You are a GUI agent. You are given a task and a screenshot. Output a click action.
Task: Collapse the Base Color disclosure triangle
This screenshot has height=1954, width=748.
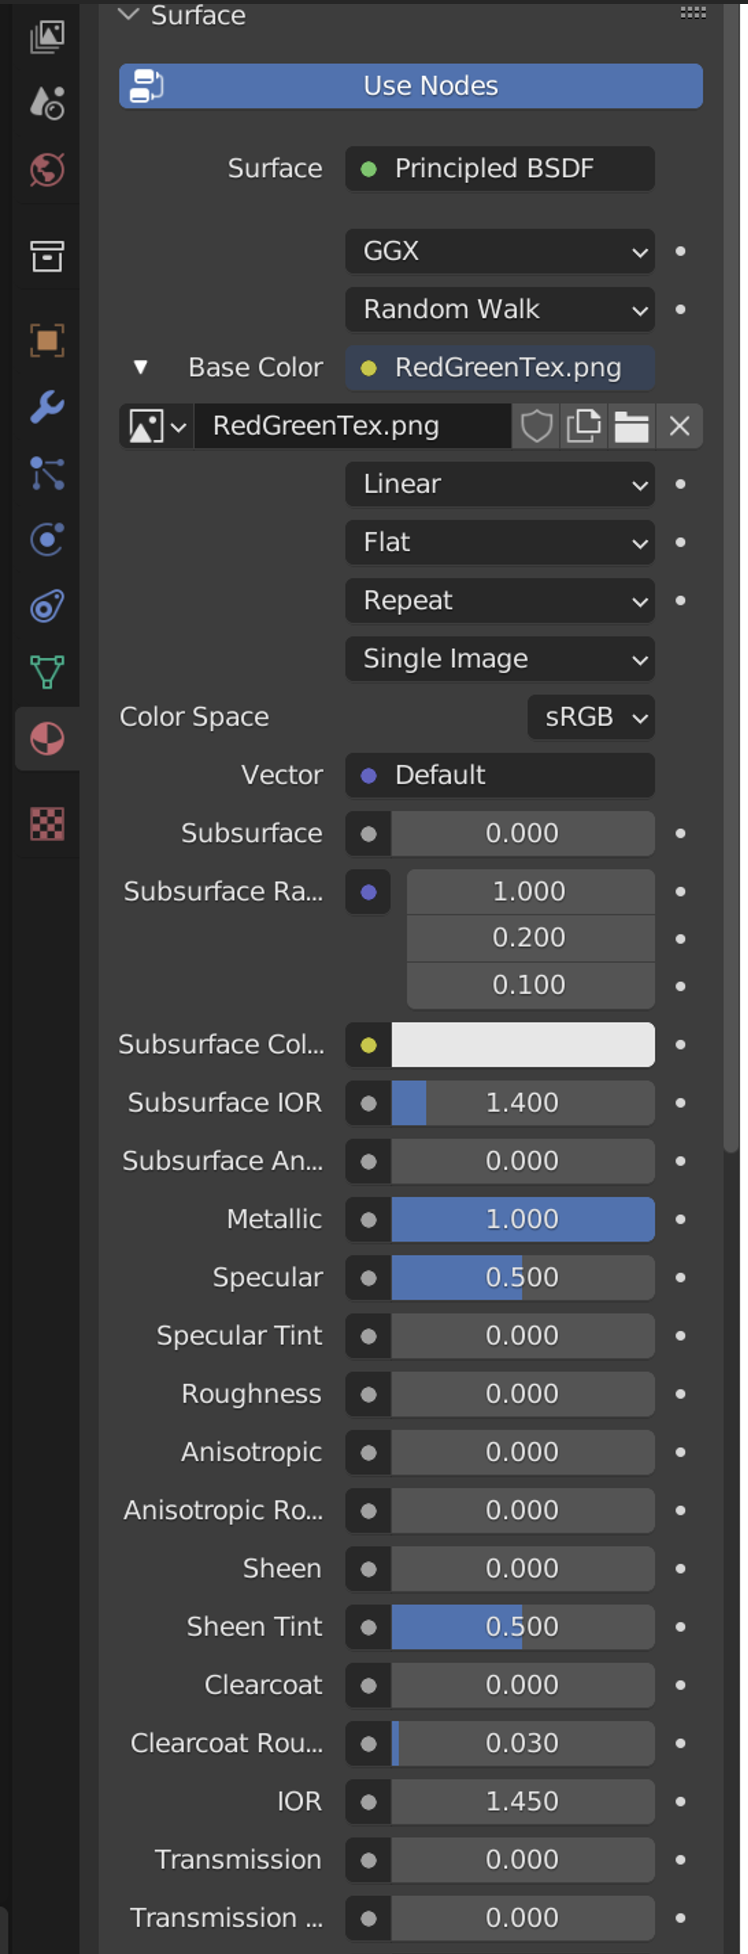click(141, 368)
